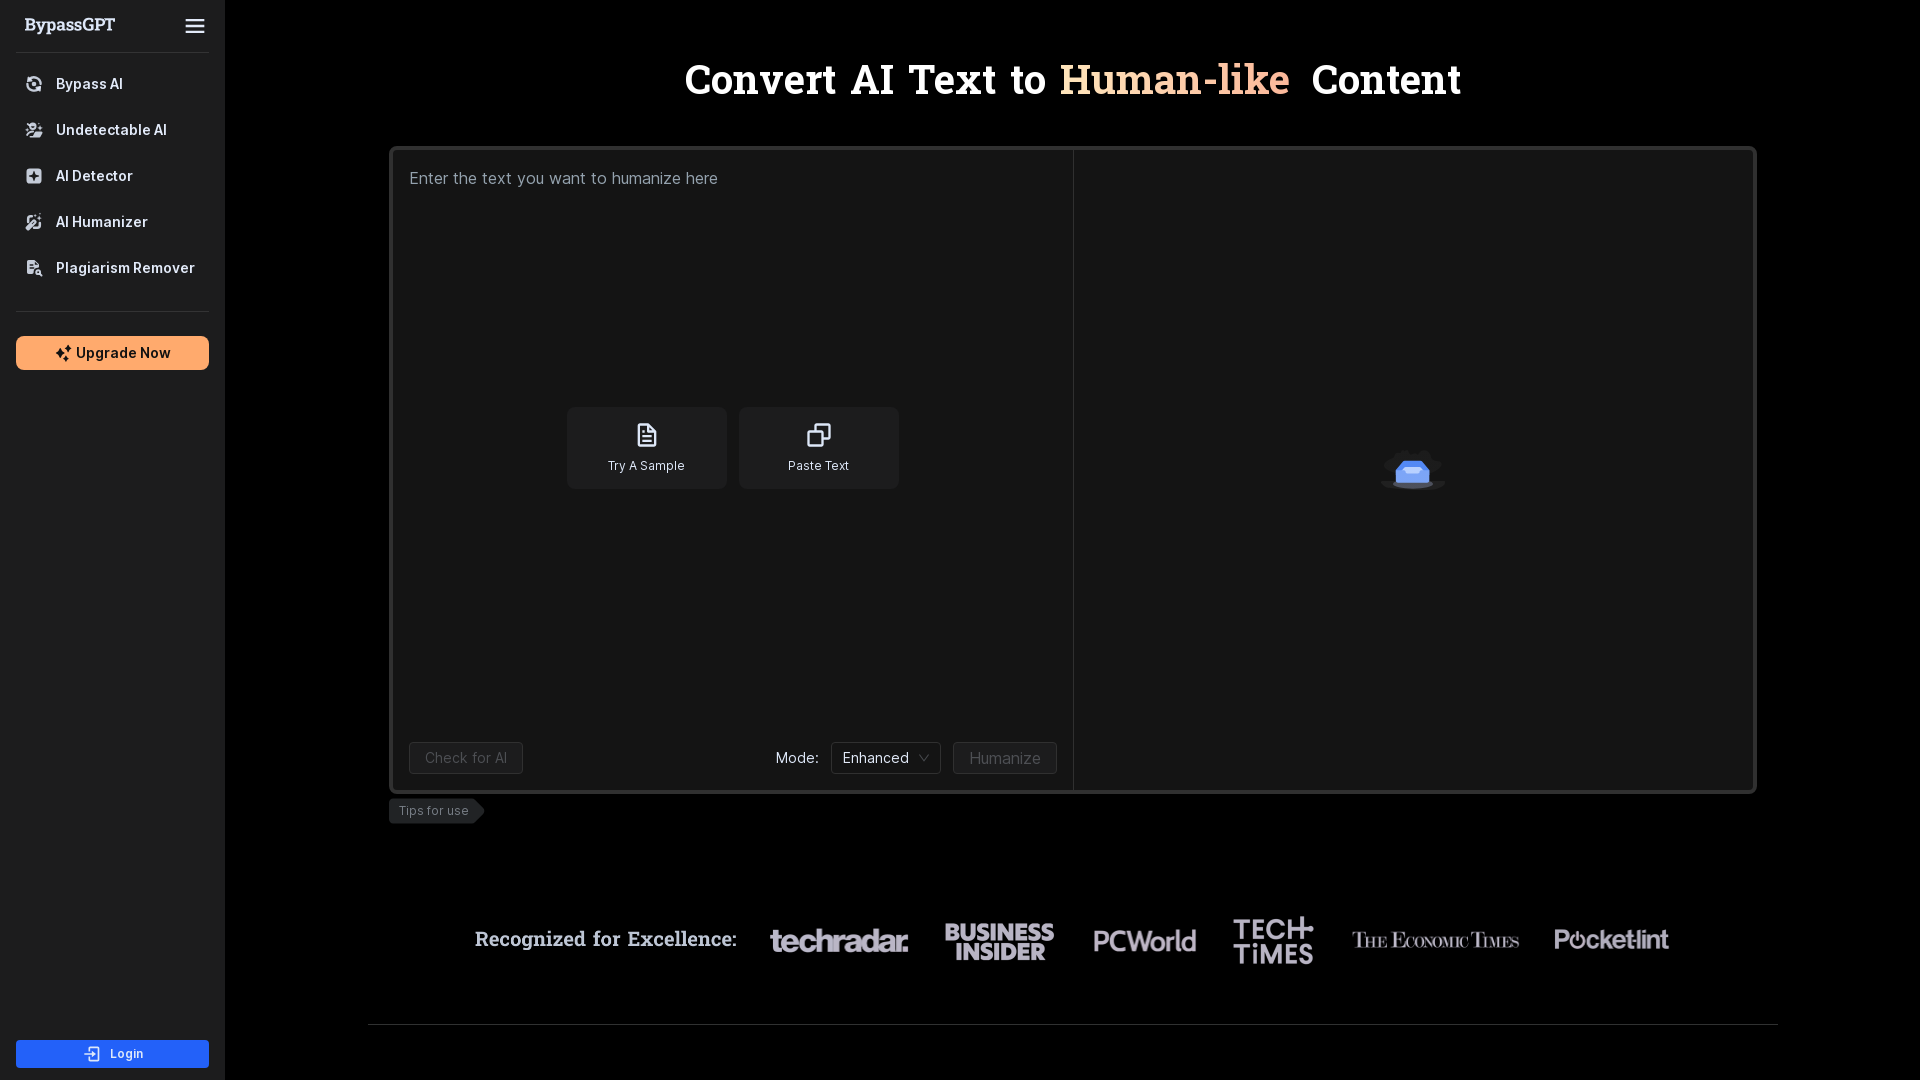
Task: Click the document icon above Try A Sample
Action: tap(647, 435)
